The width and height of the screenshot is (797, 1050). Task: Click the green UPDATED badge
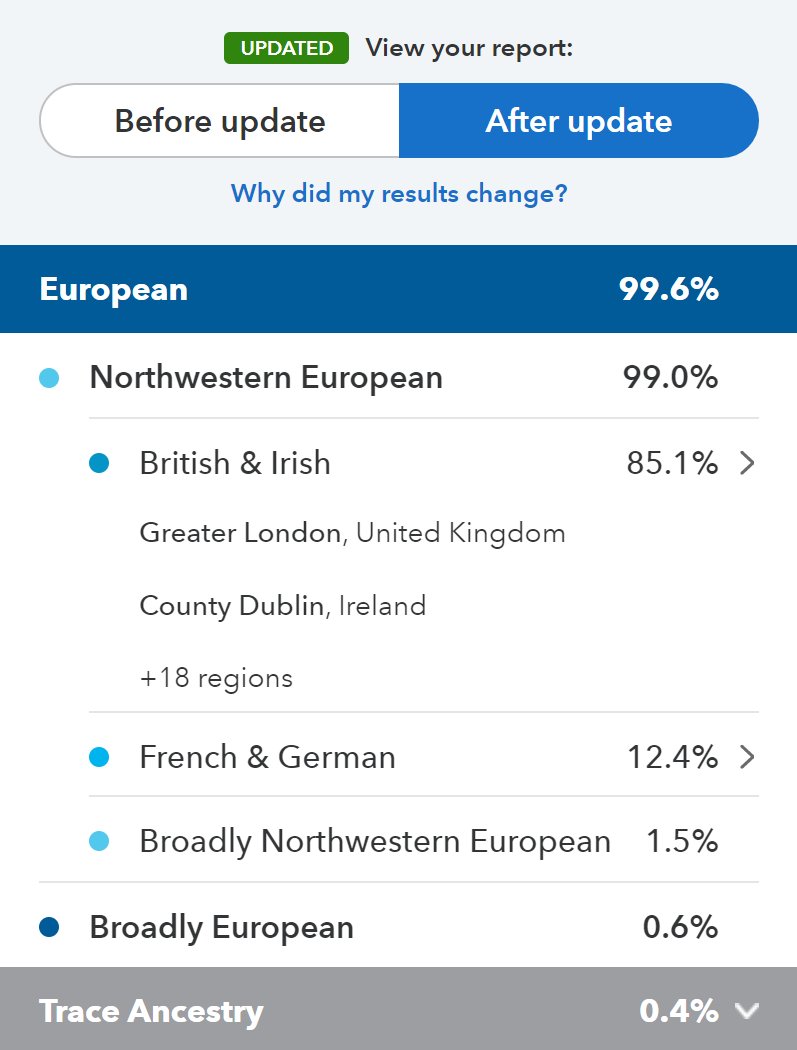[x=286, y=48]
